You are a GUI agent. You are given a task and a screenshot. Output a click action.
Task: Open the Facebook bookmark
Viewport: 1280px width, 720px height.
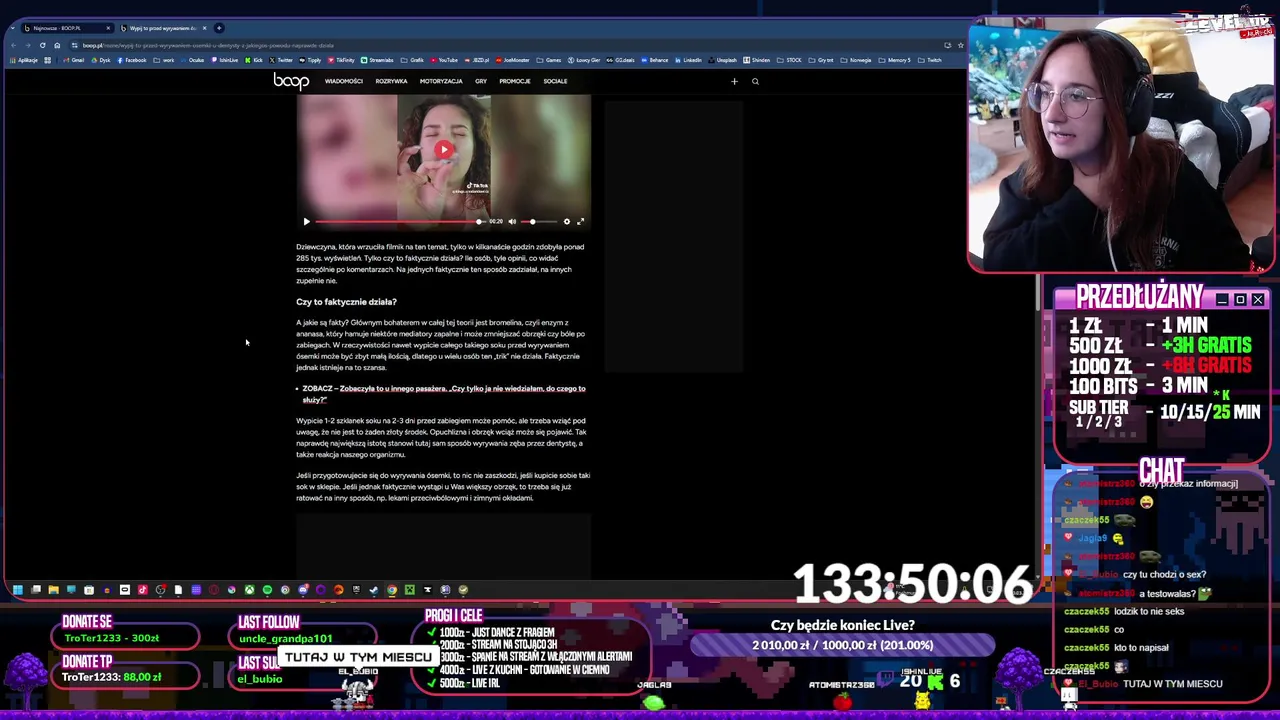(x=131, y=60)
